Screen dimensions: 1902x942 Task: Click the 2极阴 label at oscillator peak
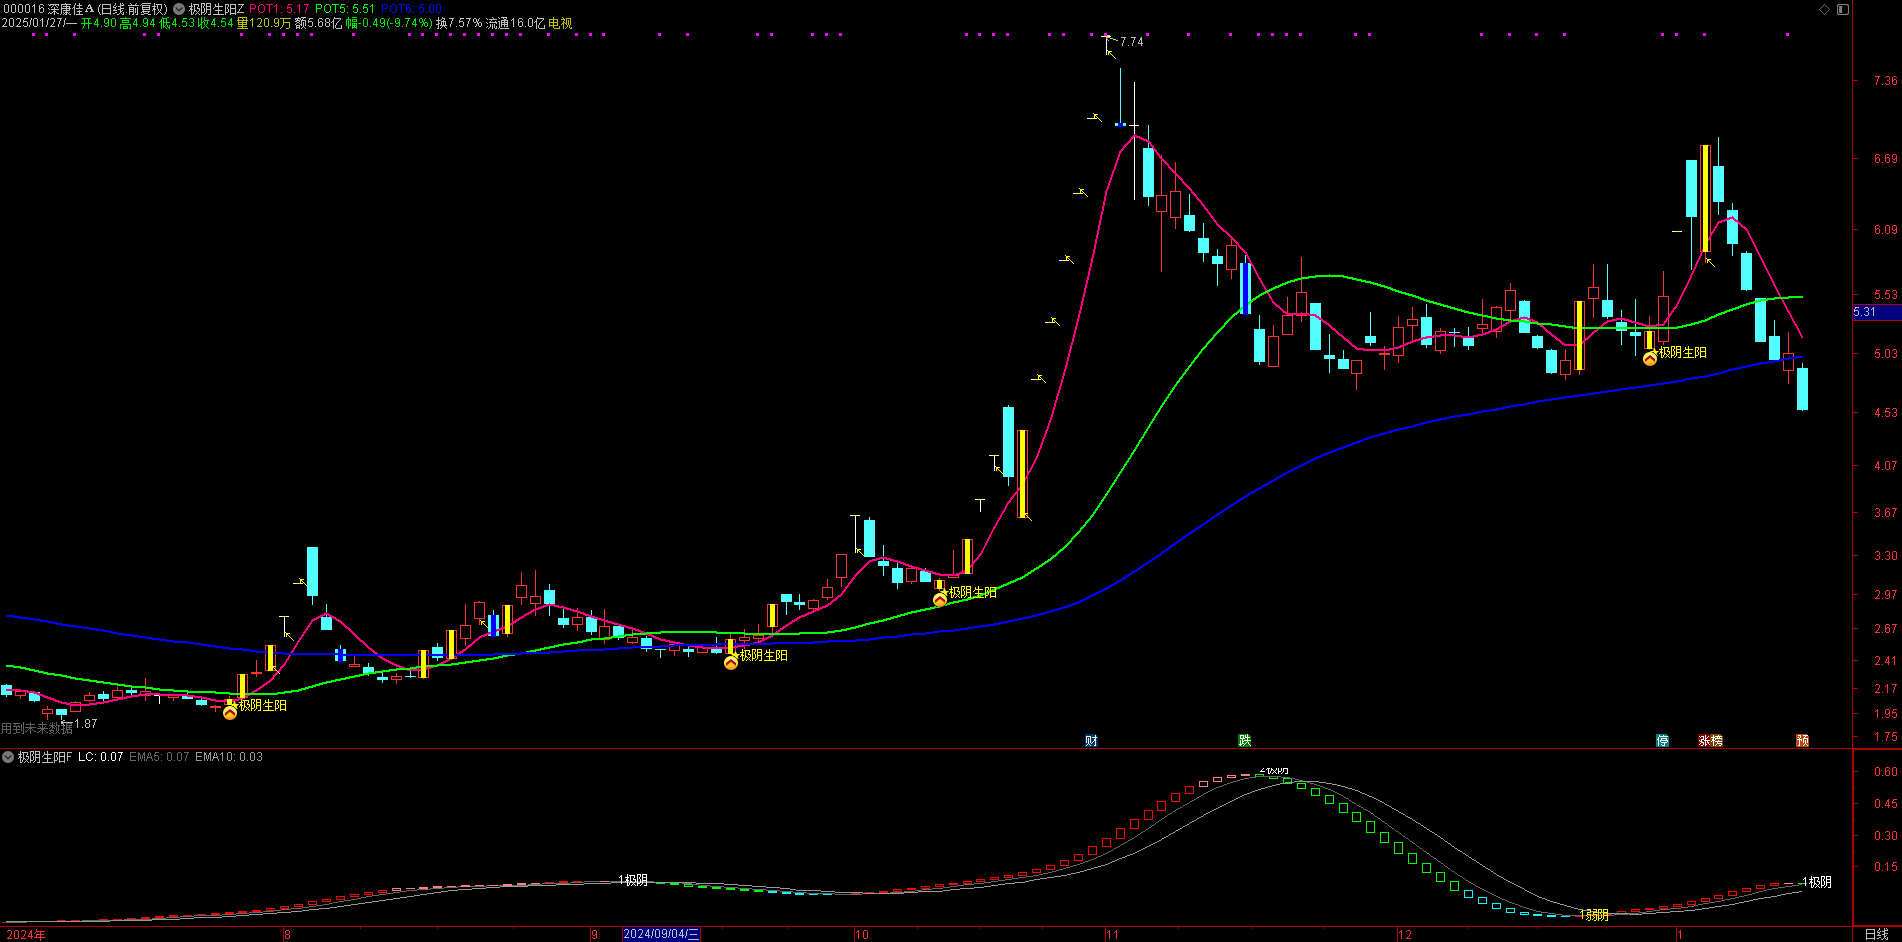click(1274, 770)
